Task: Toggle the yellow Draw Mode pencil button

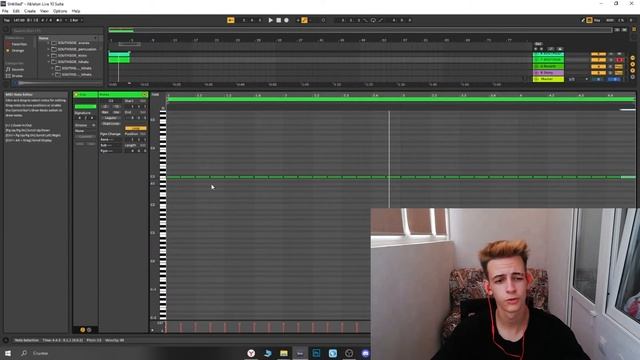Action: pos(304,20)
